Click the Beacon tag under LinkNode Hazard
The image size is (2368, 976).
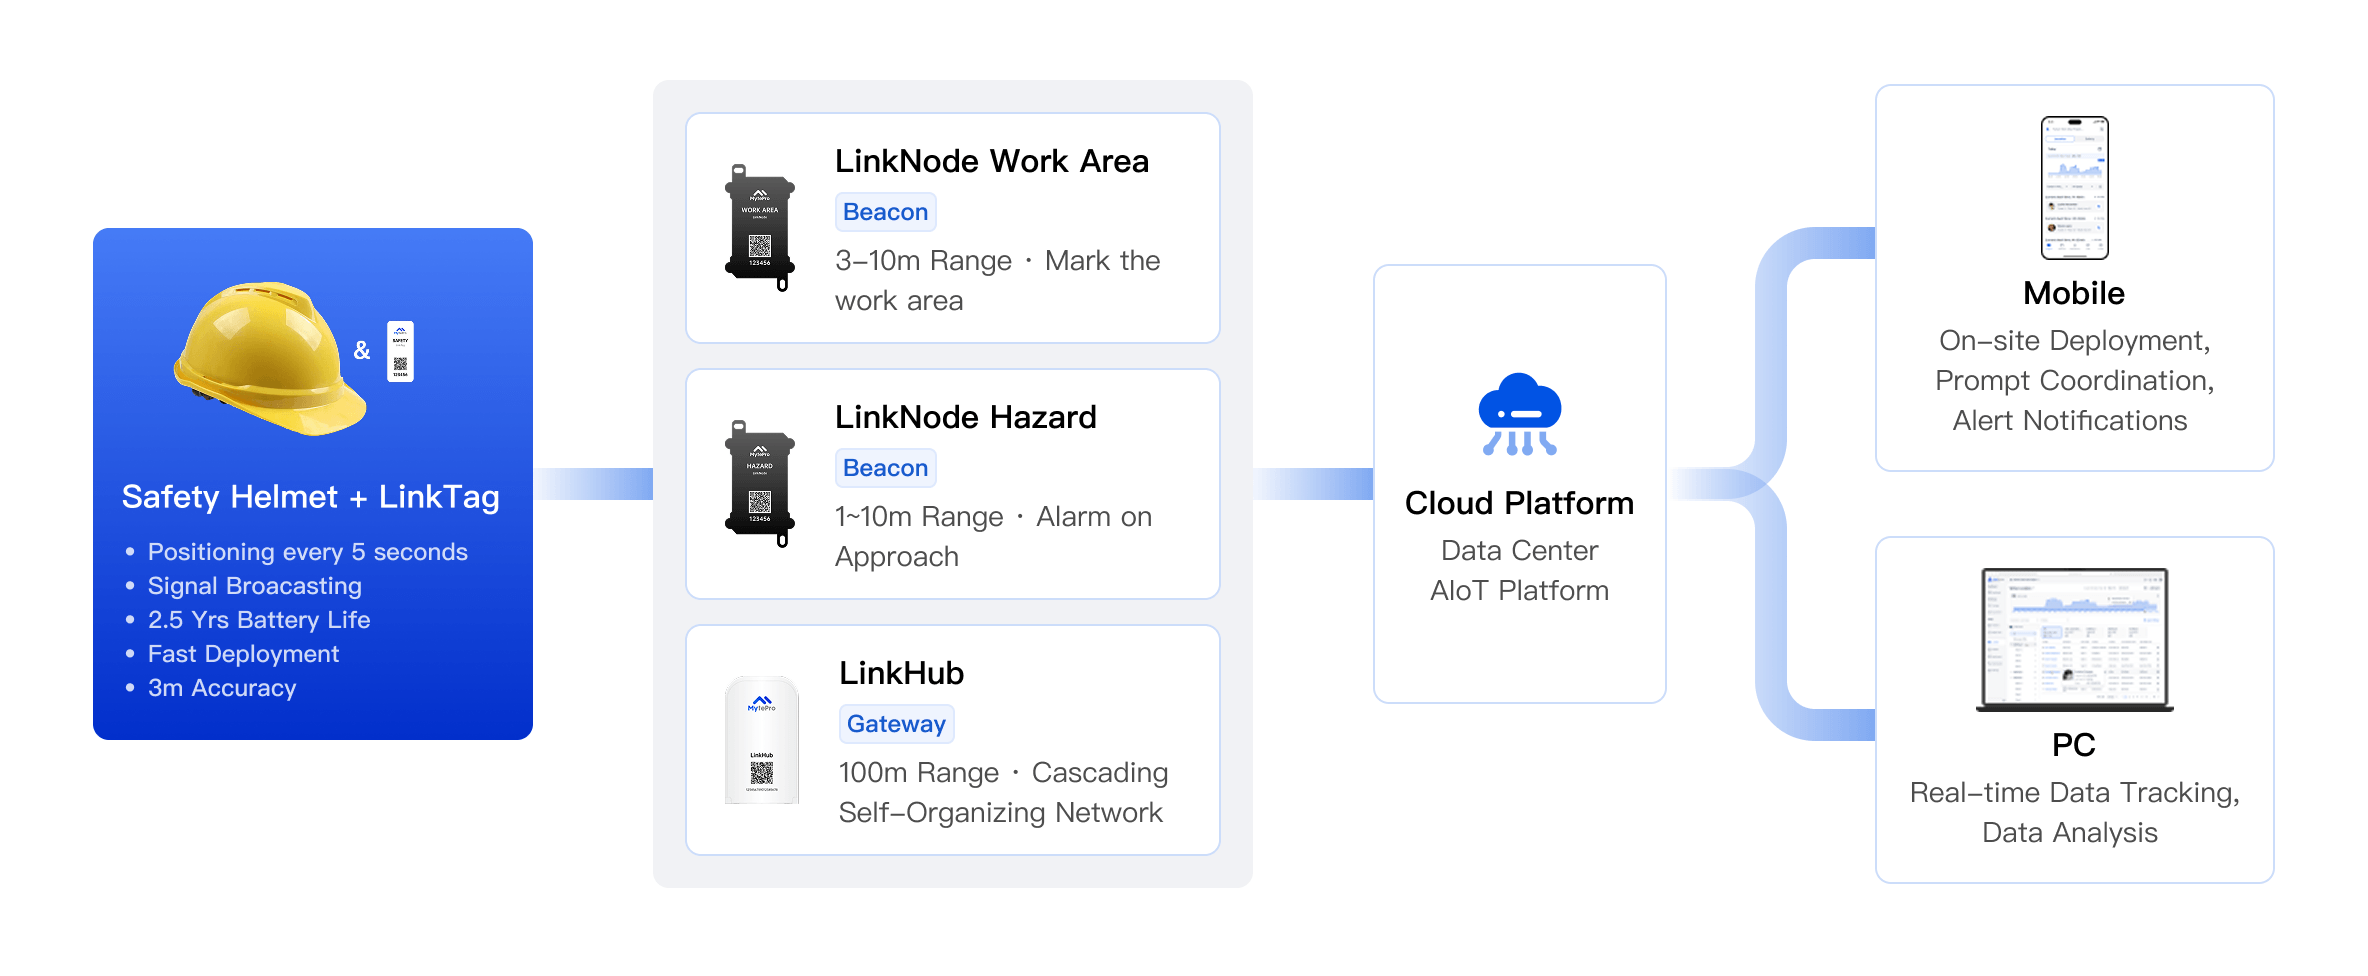point(885,468)
